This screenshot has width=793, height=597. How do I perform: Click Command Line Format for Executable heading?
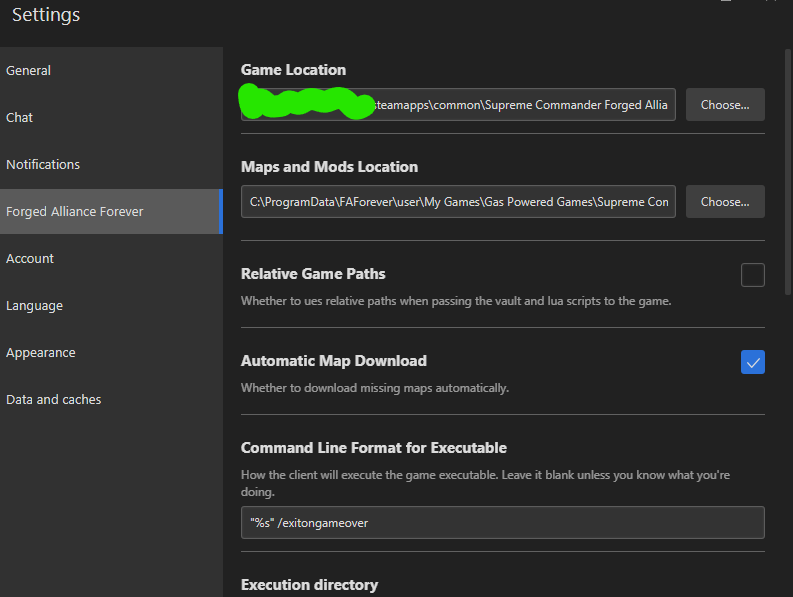[374, 448]
